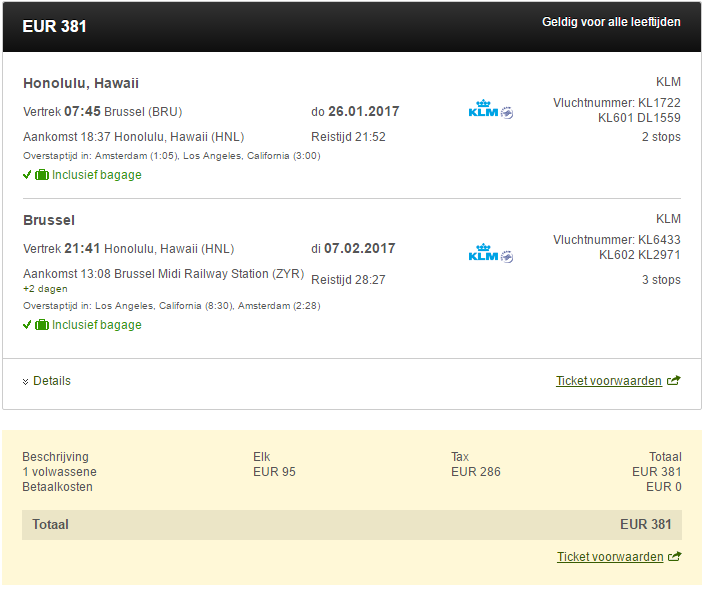Viewport: 707px width, 592px height.
Task: Click departure time 21:41 Honolulu, Hawaii (HNL)
Action: pyautogui.click(x=129, y=249)
